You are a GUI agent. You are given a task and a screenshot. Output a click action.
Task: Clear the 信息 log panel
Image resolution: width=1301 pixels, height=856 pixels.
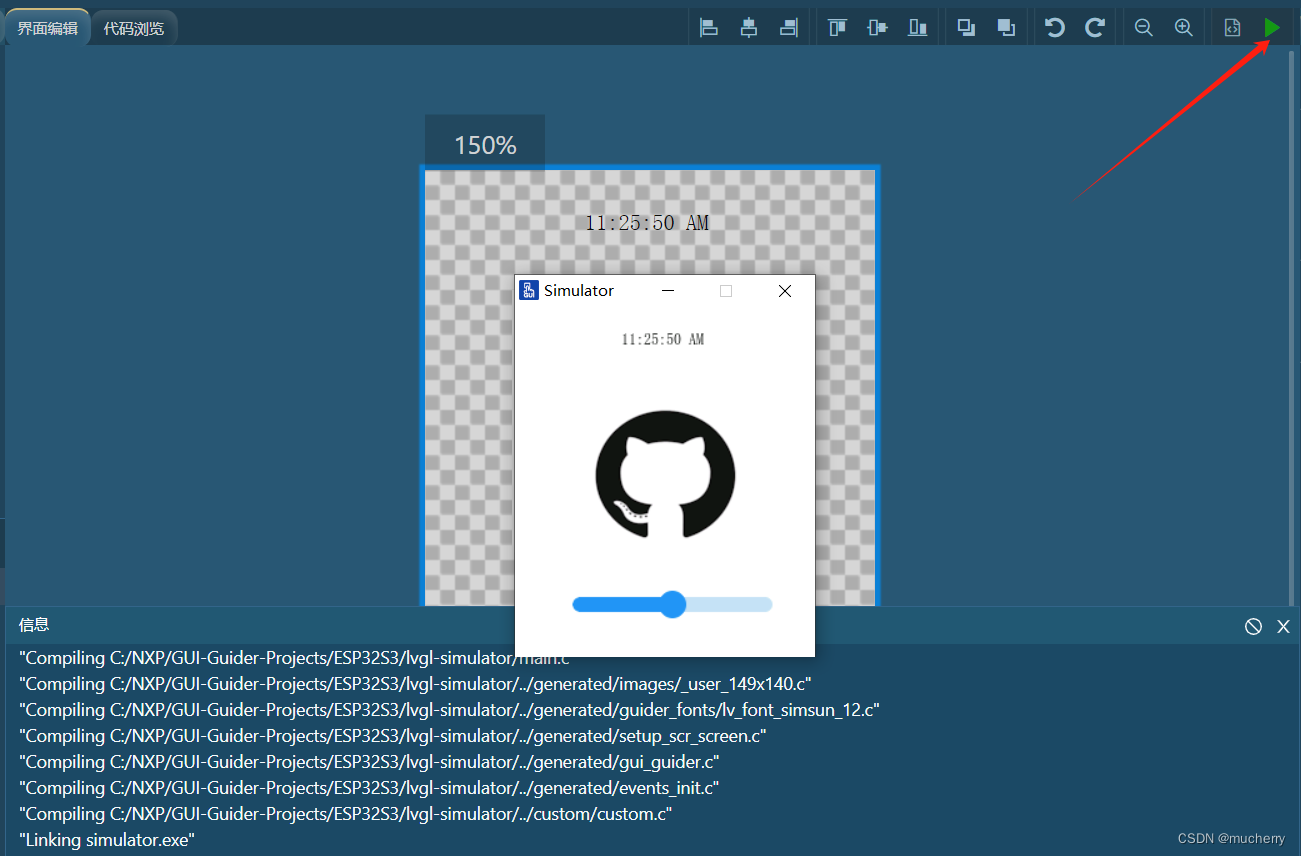coord(1253,626)
